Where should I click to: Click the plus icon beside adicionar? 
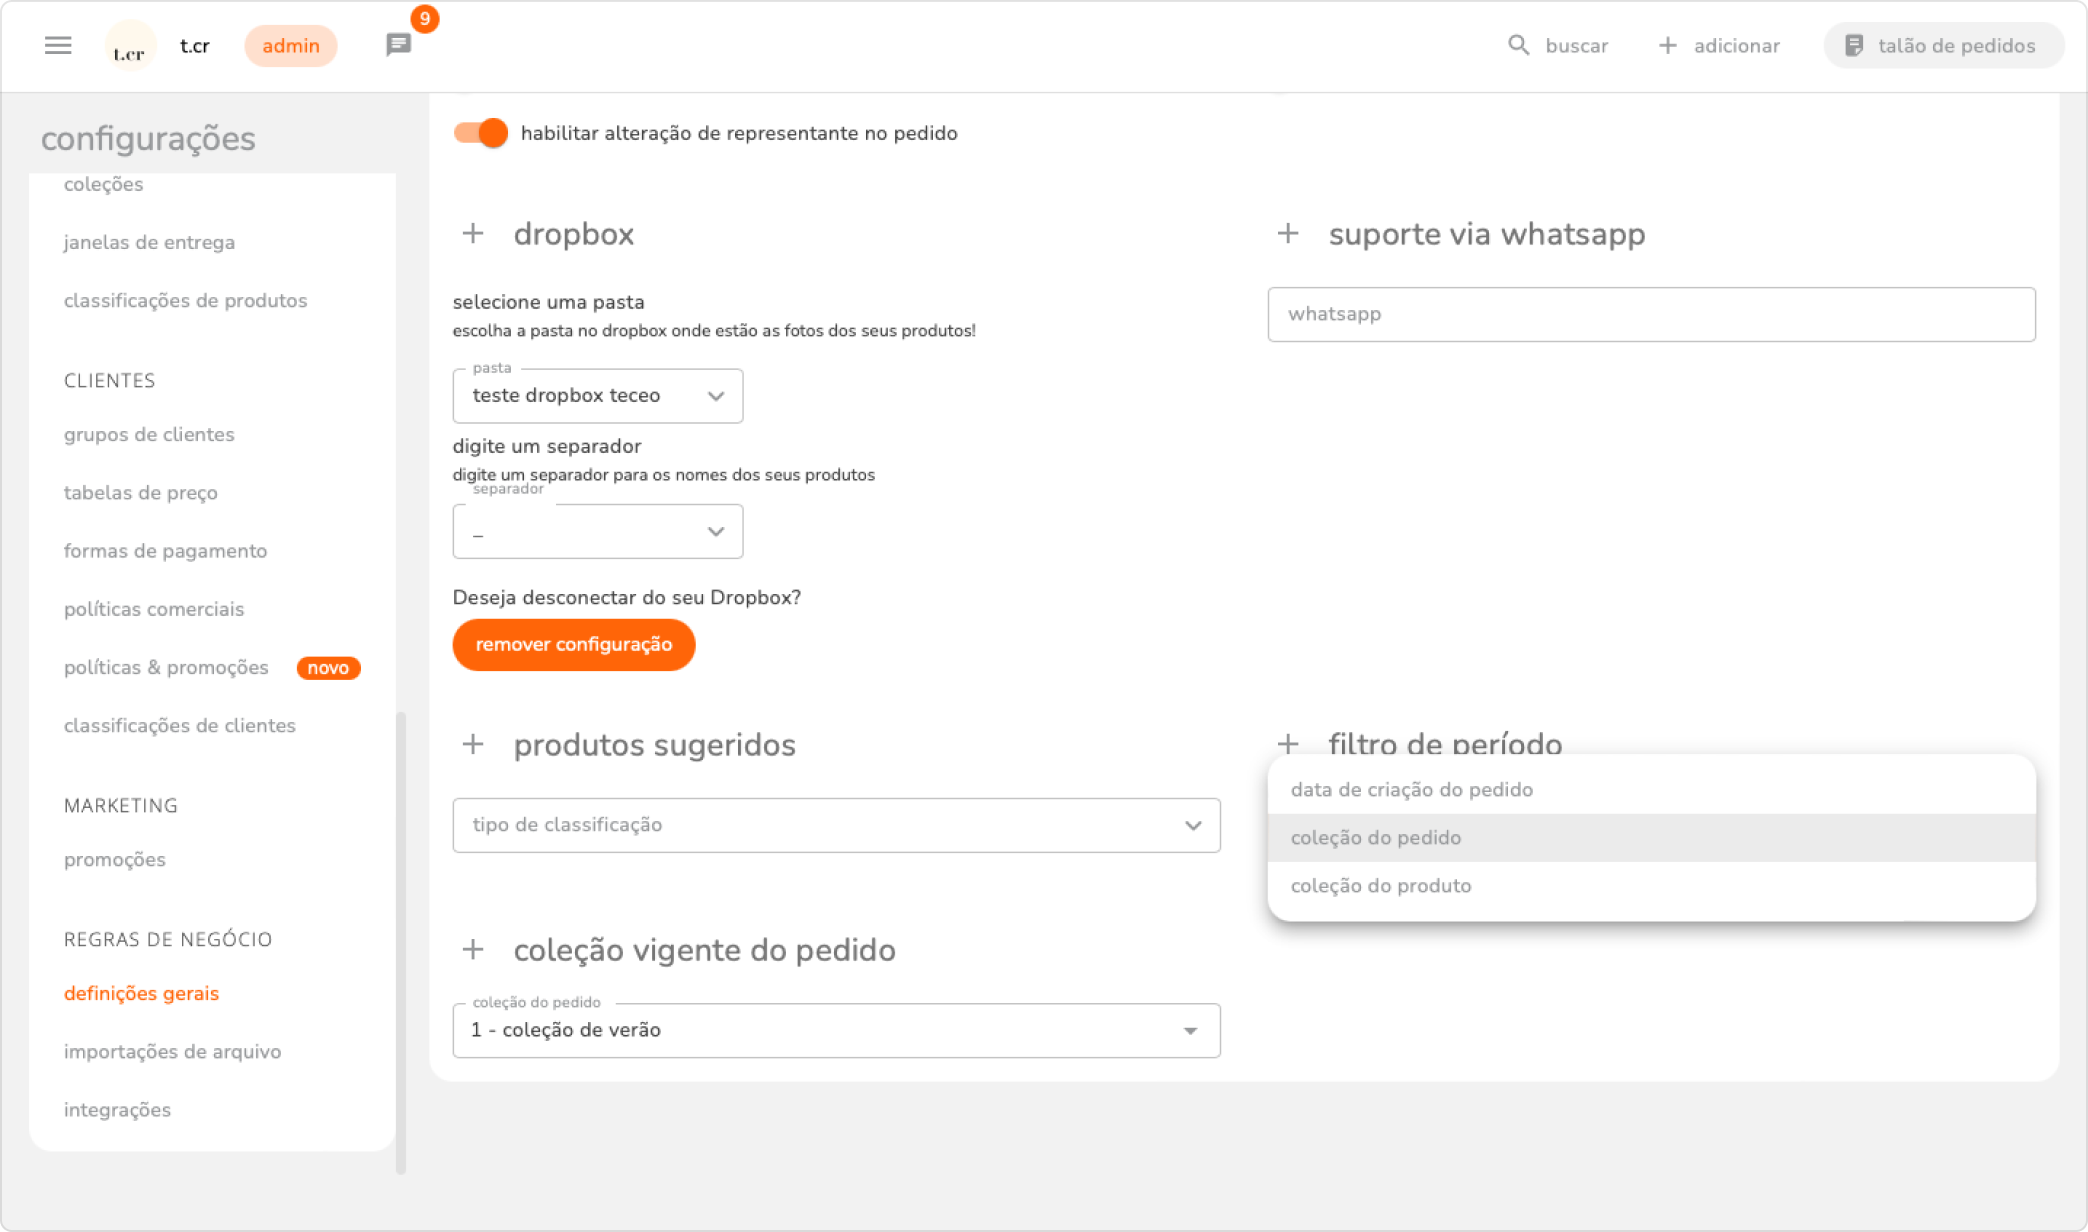tap(1667, 46)
